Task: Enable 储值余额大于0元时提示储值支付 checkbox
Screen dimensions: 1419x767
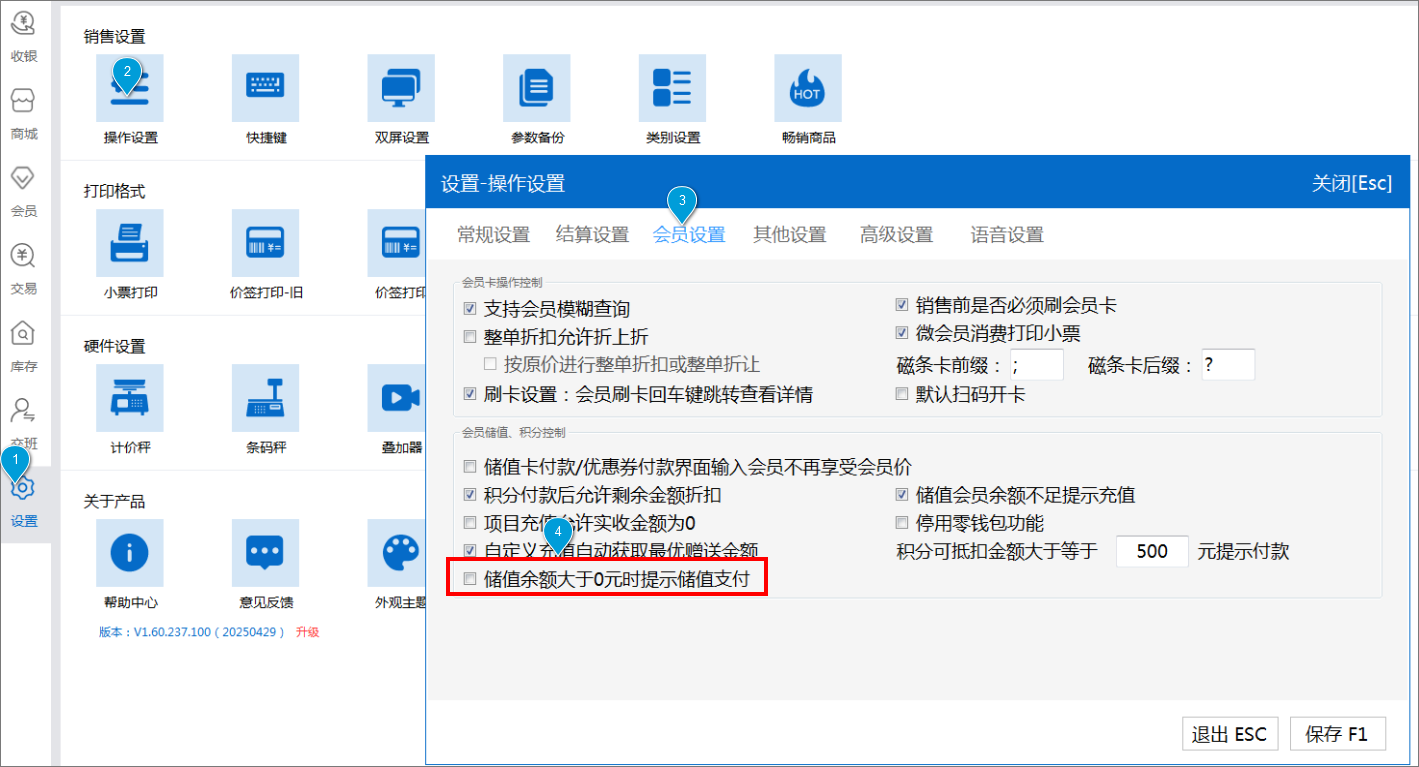Action: tap(470, 578)
